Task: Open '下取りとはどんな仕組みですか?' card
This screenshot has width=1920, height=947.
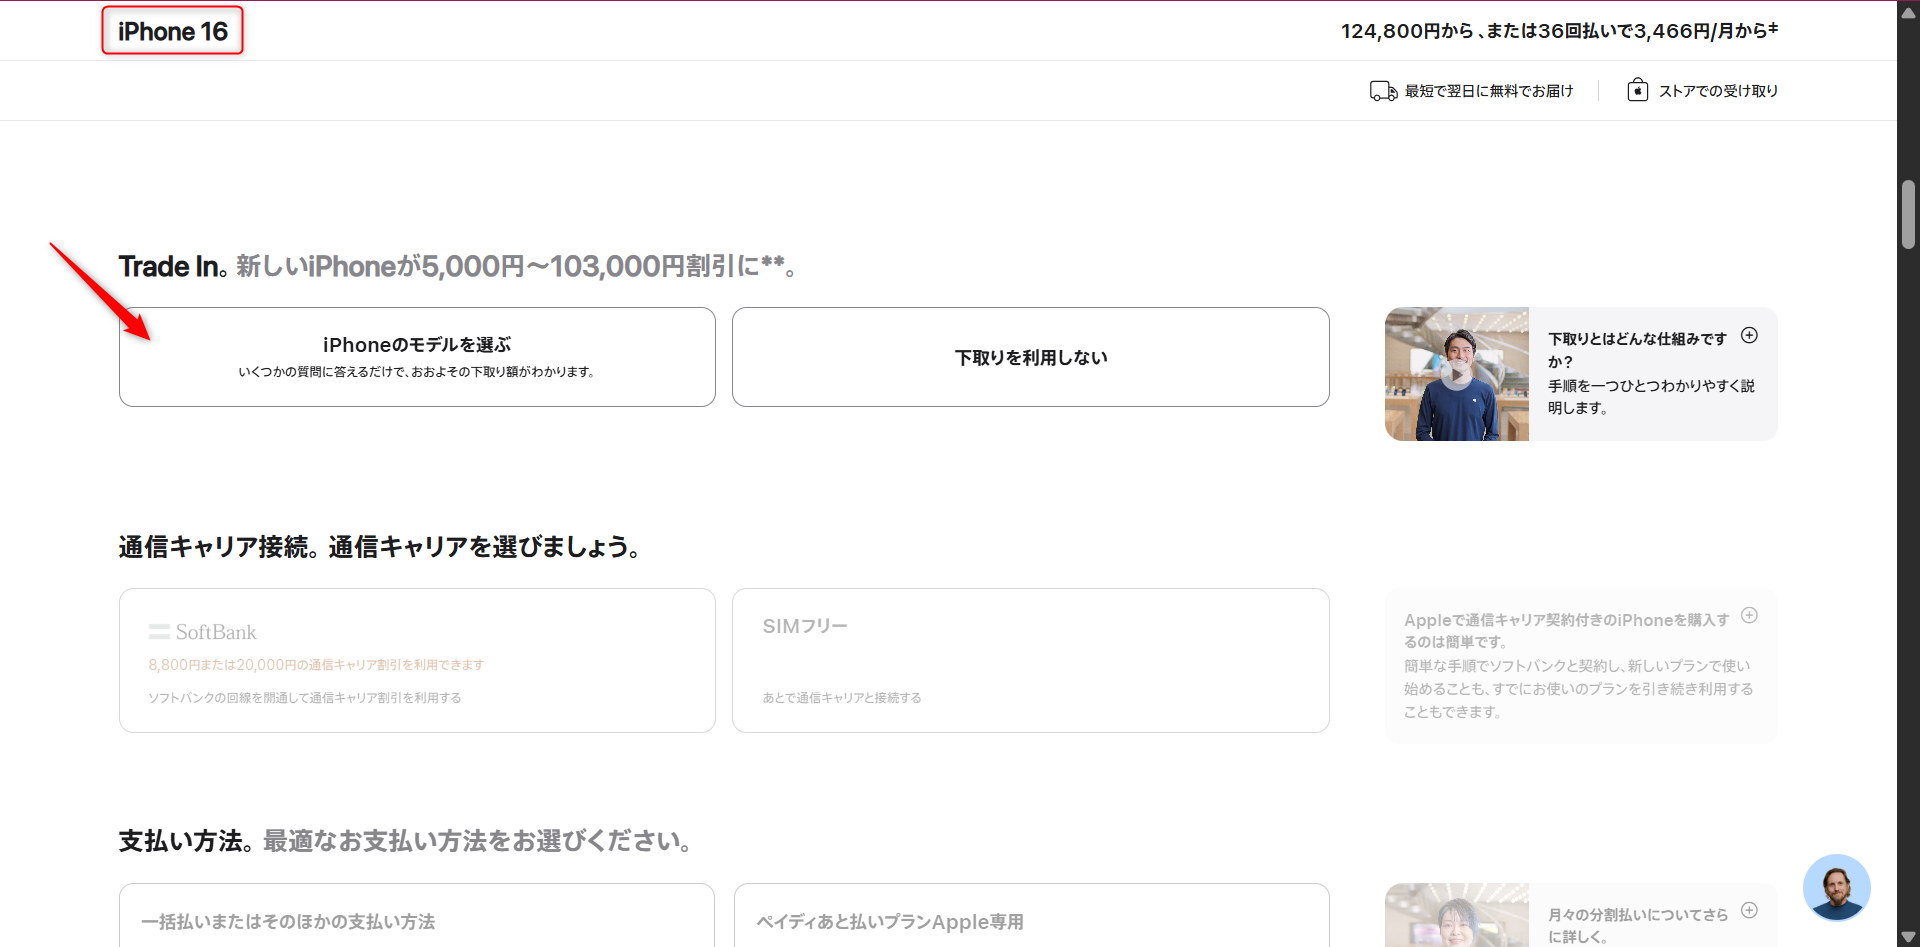Action: 1581,374
